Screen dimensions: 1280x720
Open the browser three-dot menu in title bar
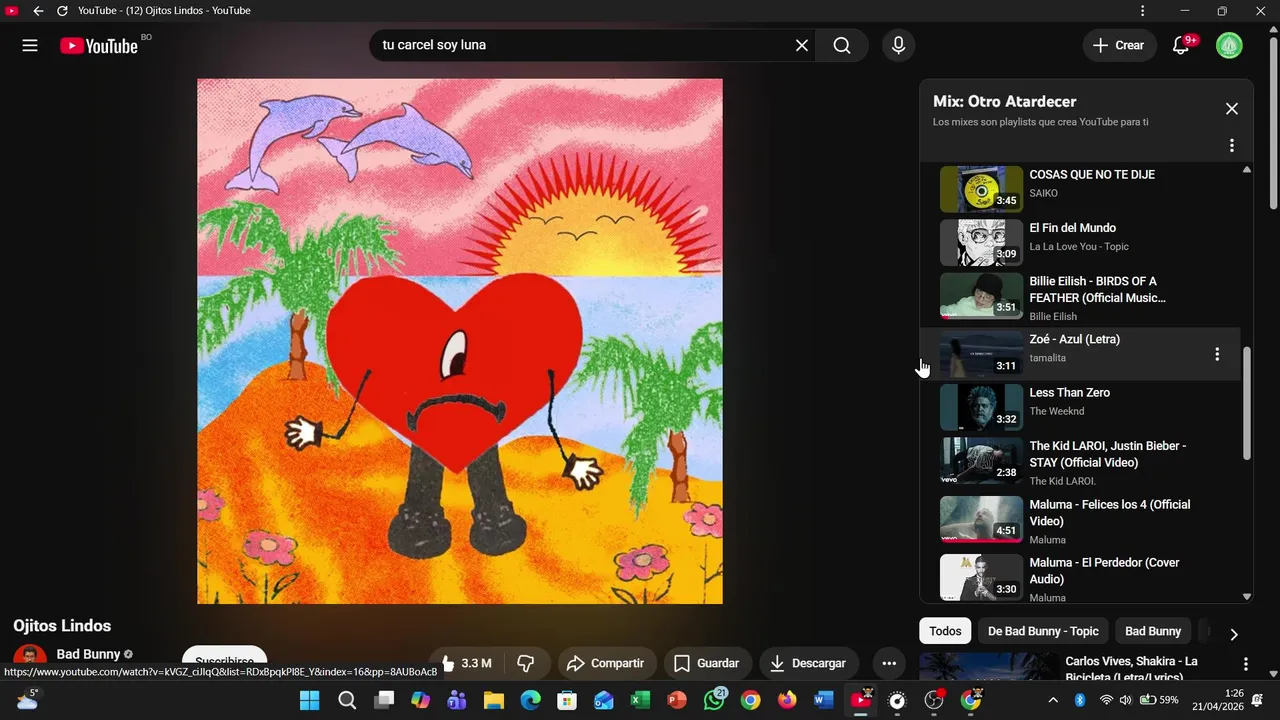click(x=1143, y=11)
